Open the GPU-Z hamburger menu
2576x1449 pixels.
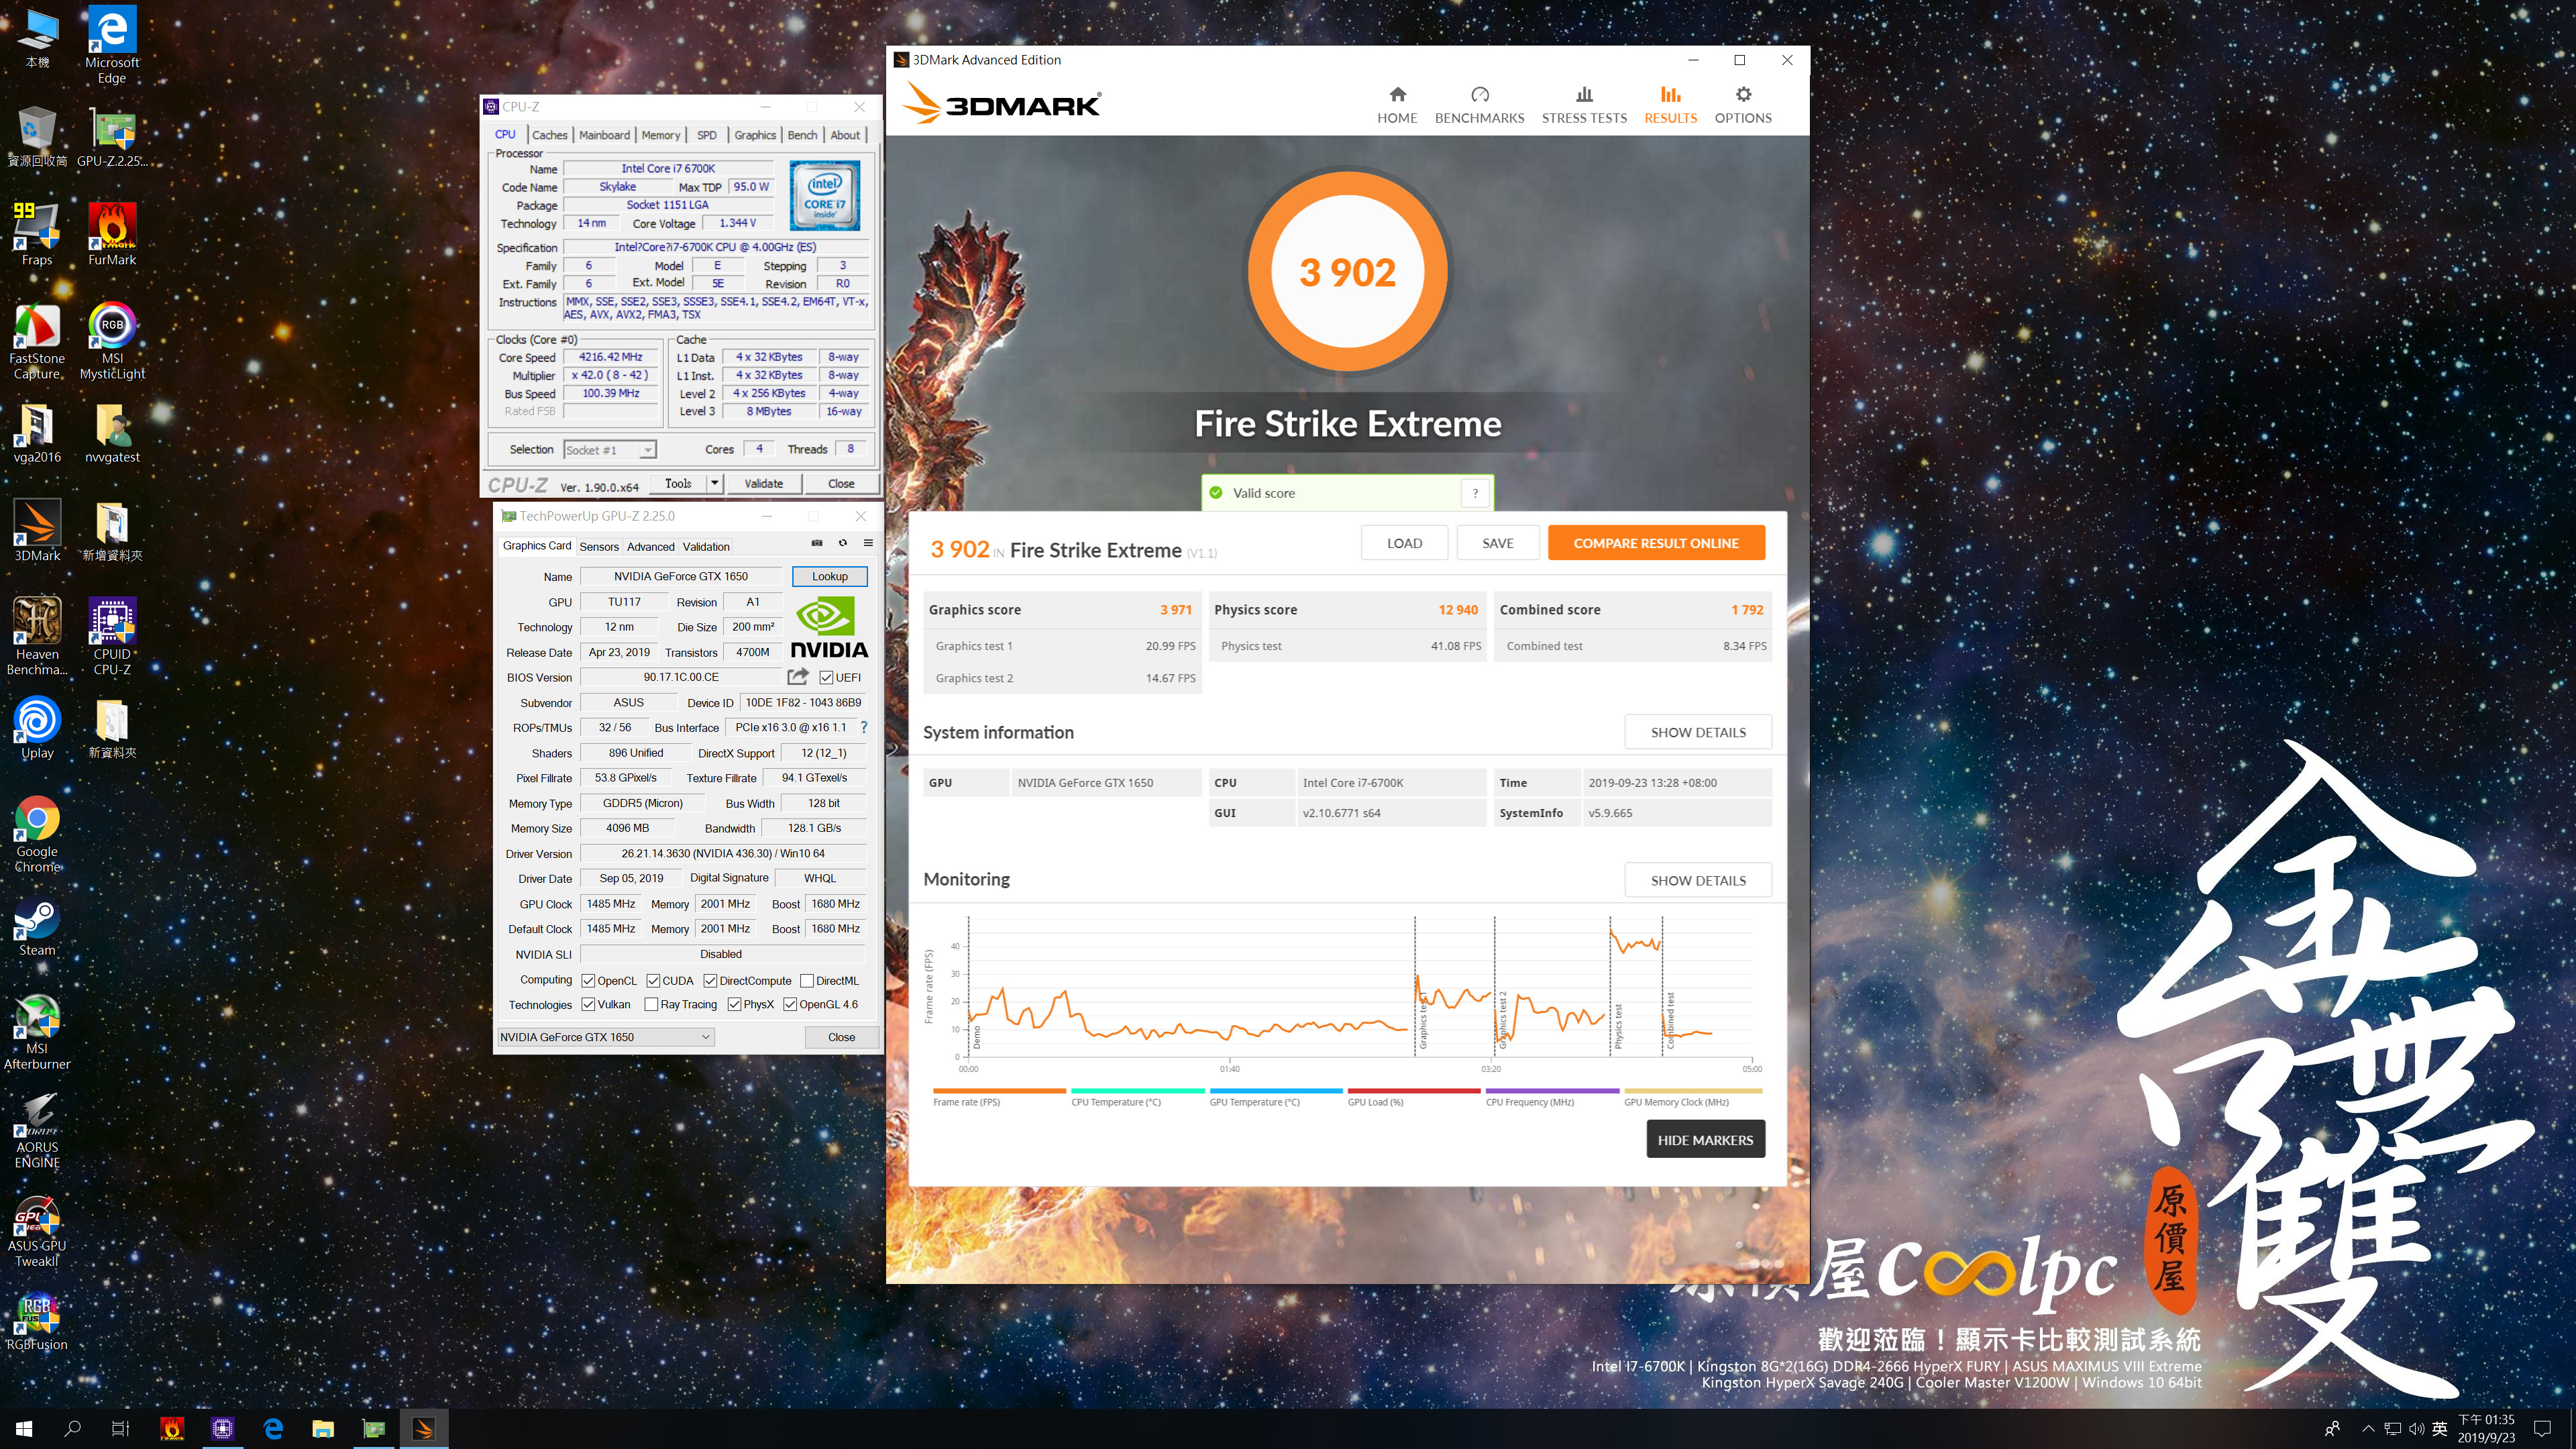coord(868,543)
